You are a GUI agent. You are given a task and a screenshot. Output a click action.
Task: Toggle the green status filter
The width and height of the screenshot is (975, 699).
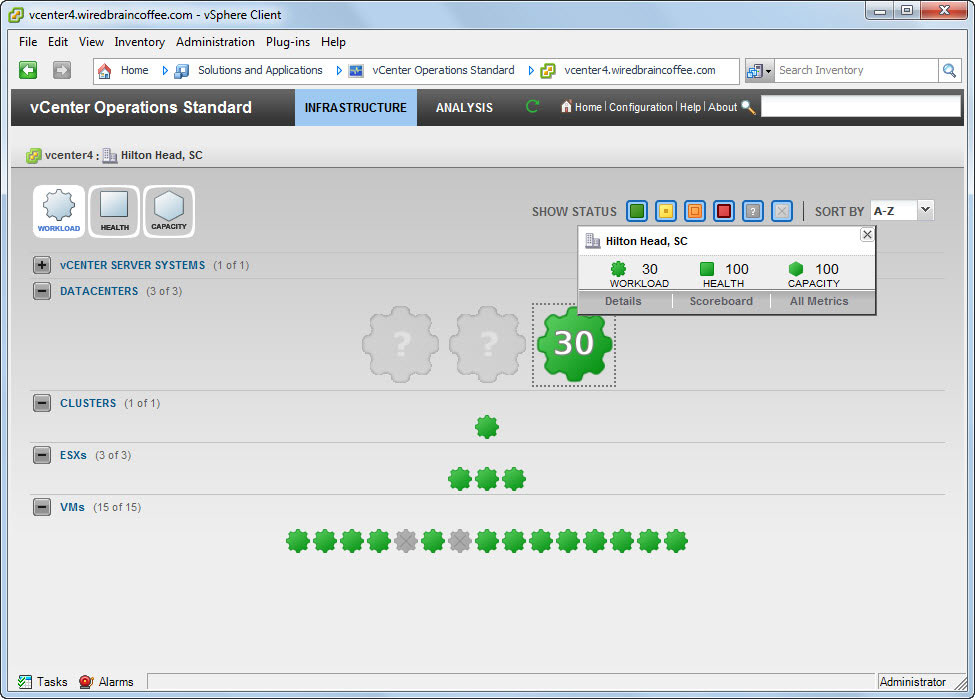637,211
